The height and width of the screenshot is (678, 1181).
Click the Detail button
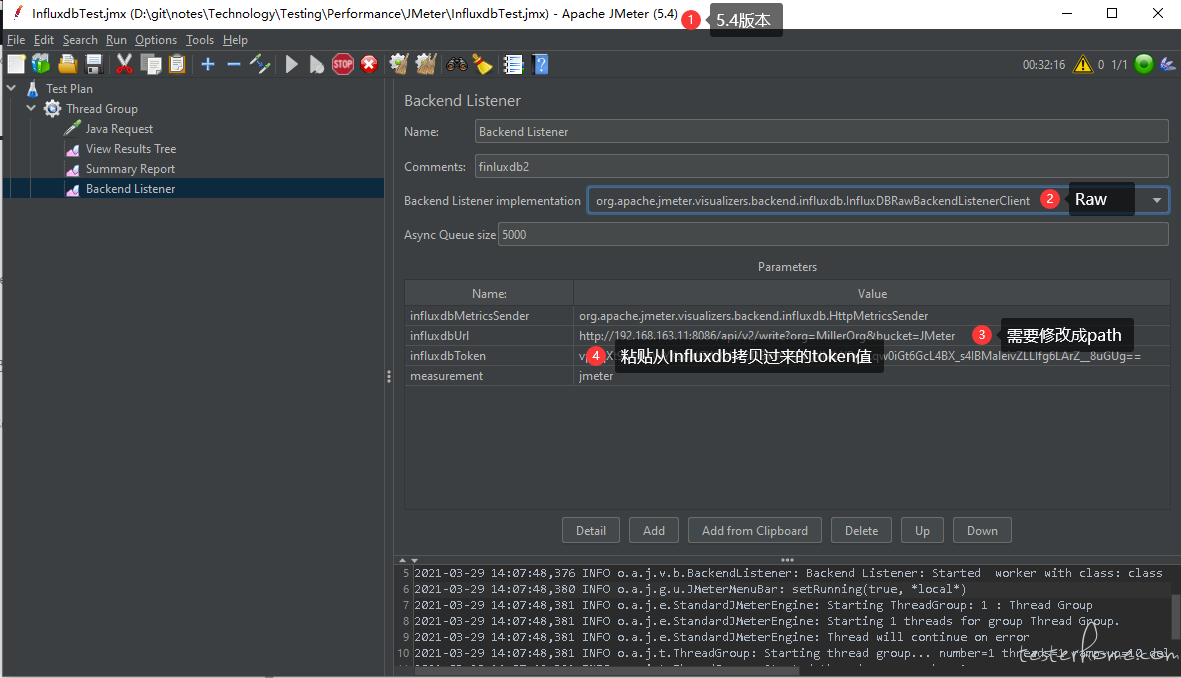click(590, 530)
